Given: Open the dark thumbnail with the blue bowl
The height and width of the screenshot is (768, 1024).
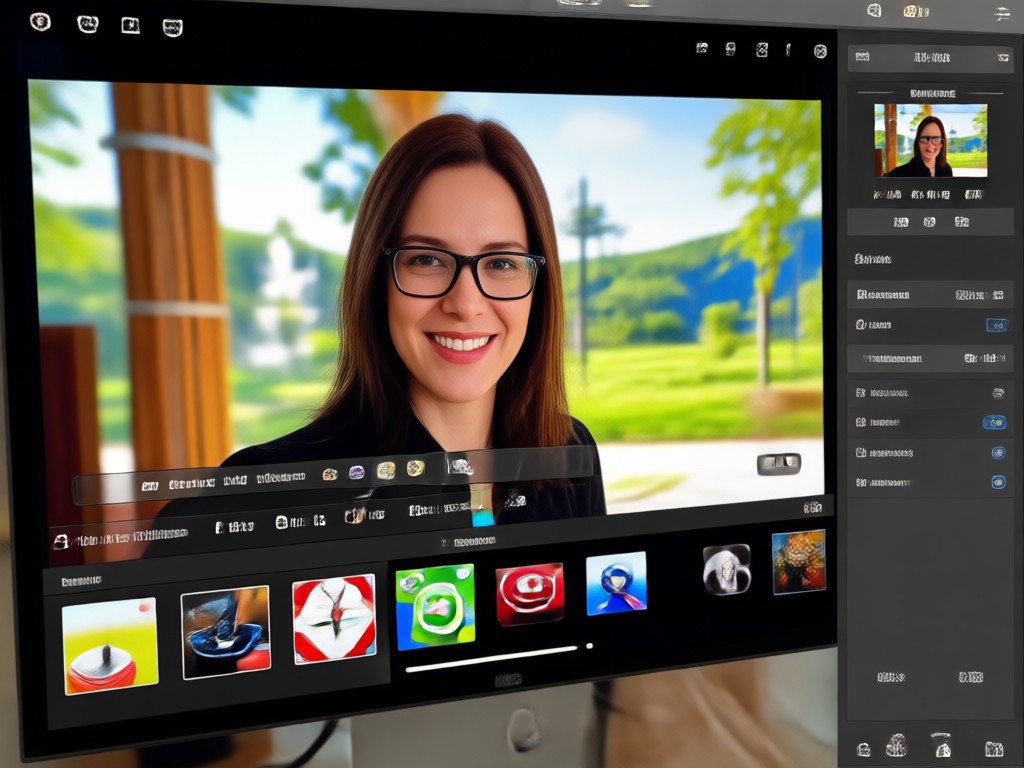Looking at the screenshot, I should click(225, 632).
